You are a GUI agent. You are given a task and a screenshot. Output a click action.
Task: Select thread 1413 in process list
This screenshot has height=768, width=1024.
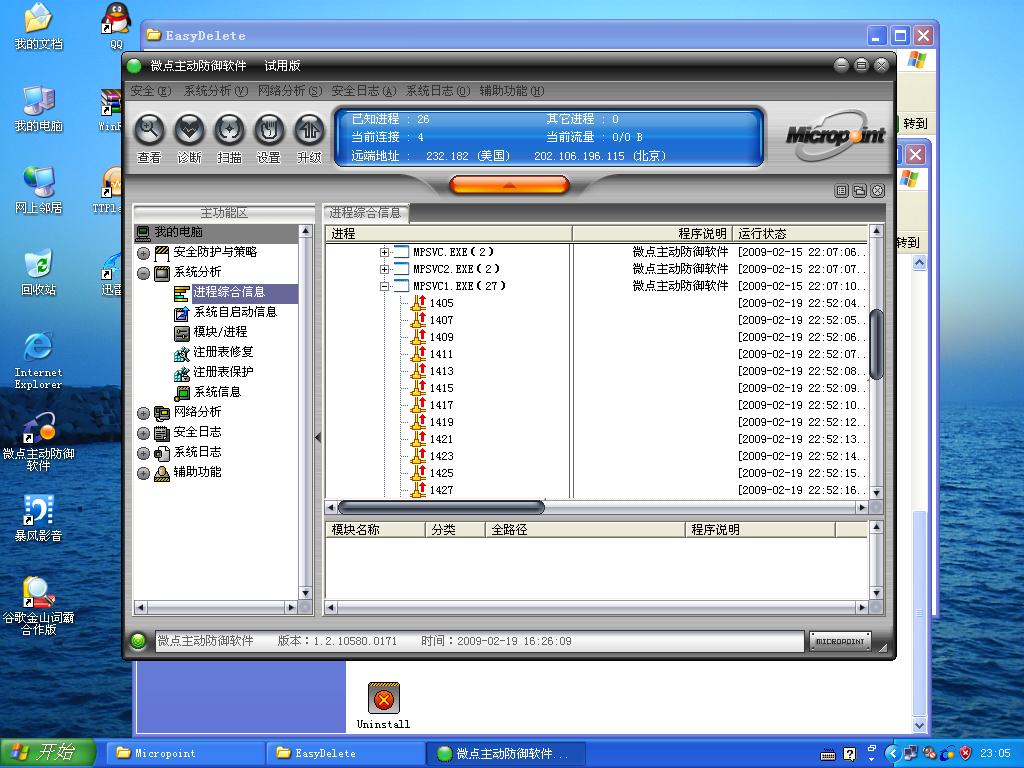click(441, 371)
